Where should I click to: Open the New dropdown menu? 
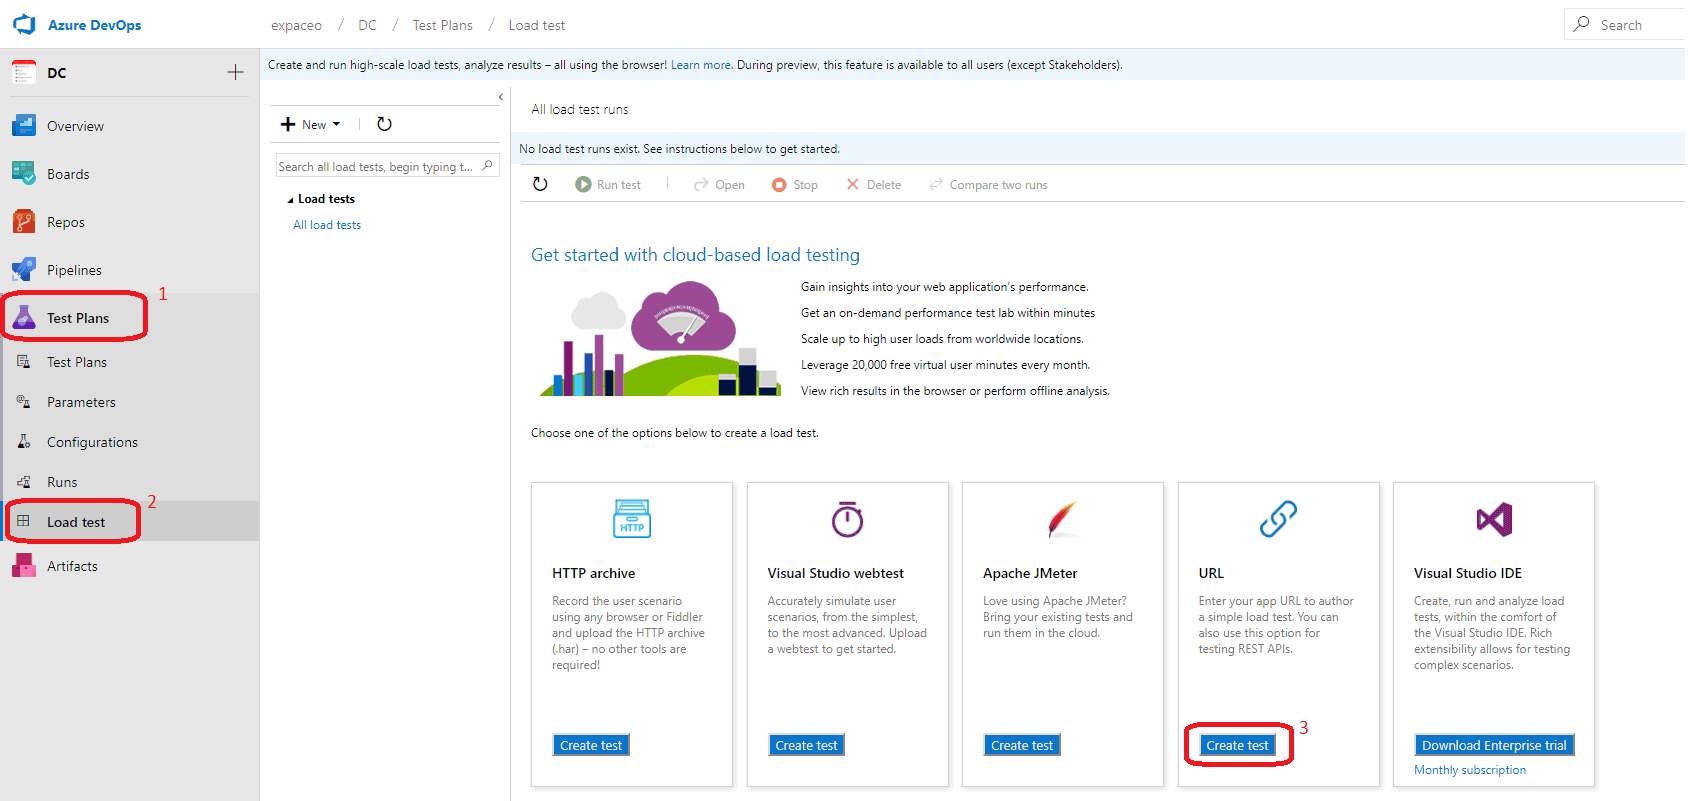pos(311,124)
